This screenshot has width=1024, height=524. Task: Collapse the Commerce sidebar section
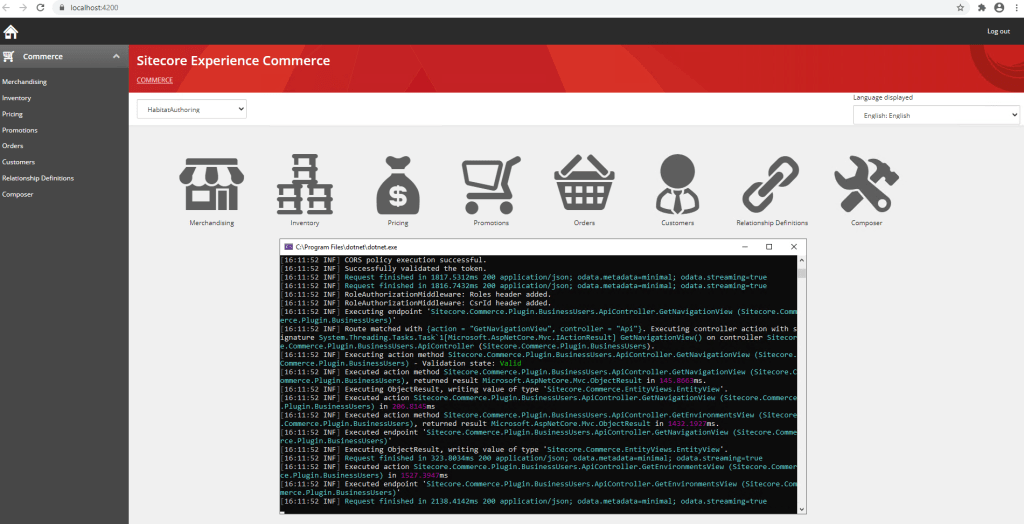(116, 56)
